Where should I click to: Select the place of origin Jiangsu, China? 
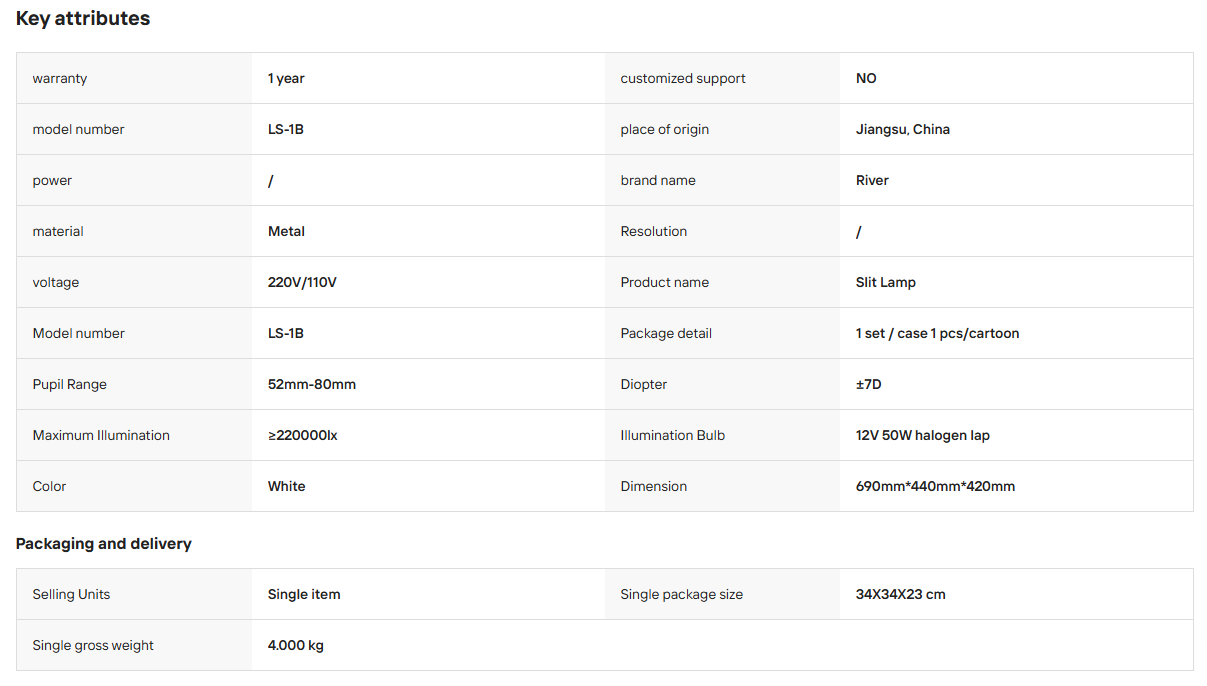903,129
